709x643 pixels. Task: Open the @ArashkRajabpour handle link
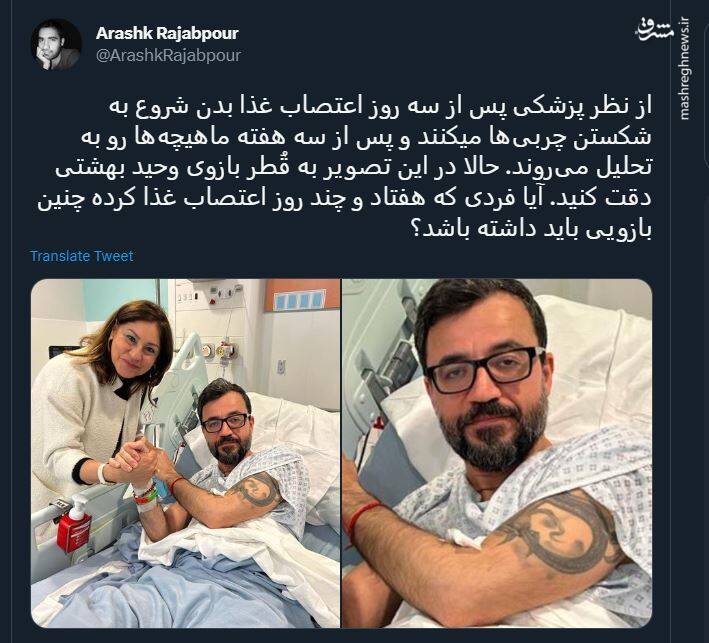168,55
